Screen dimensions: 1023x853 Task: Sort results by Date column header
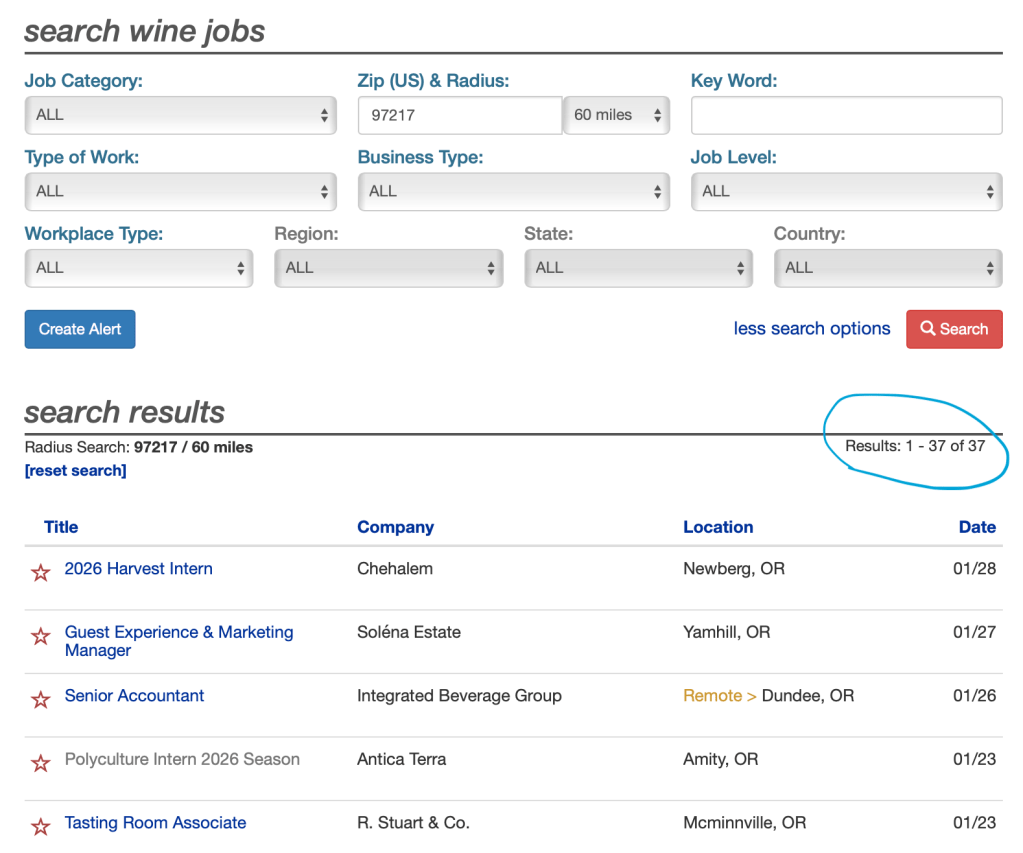[977, 527]
